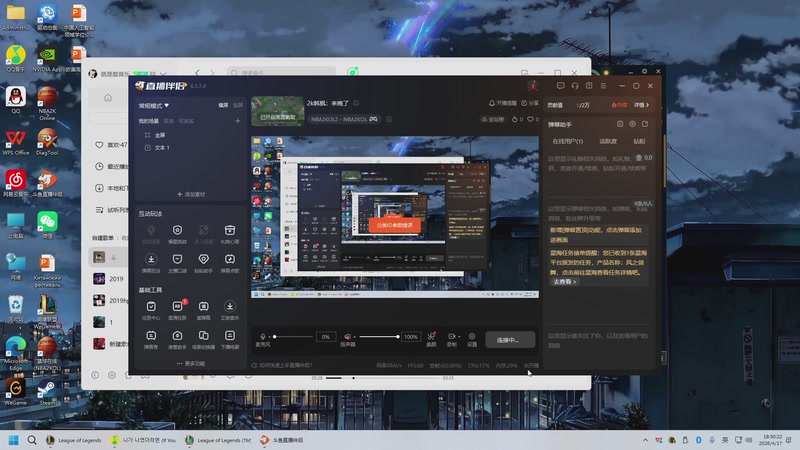Click 添加素材 add source button
The image size is (800, 450).
(191, 194)
